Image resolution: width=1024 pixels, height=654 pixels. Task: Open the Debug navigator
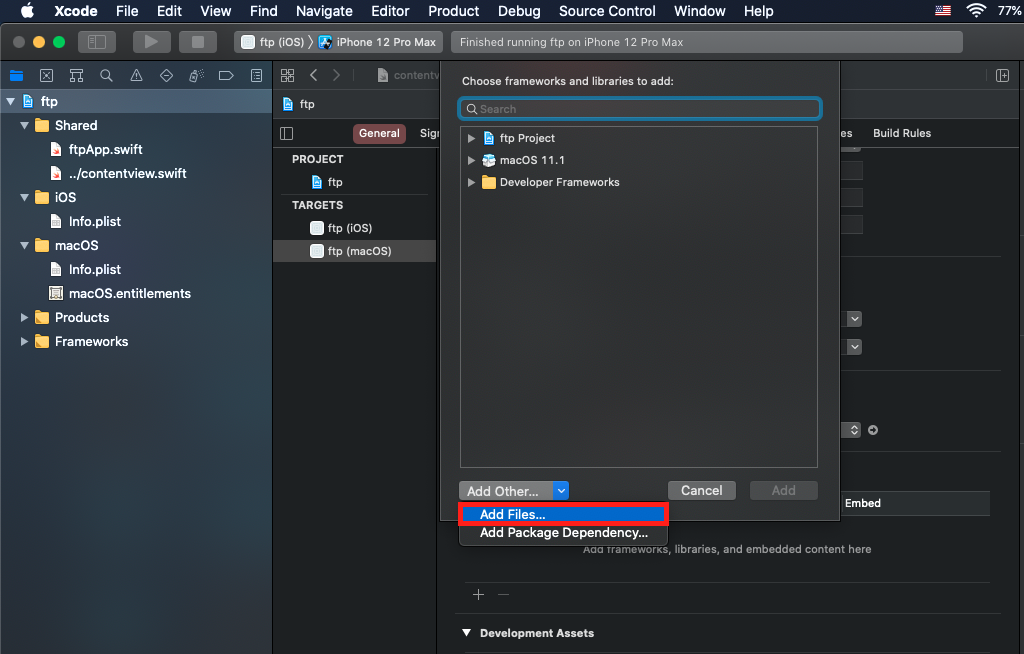(x=196, y=76)
